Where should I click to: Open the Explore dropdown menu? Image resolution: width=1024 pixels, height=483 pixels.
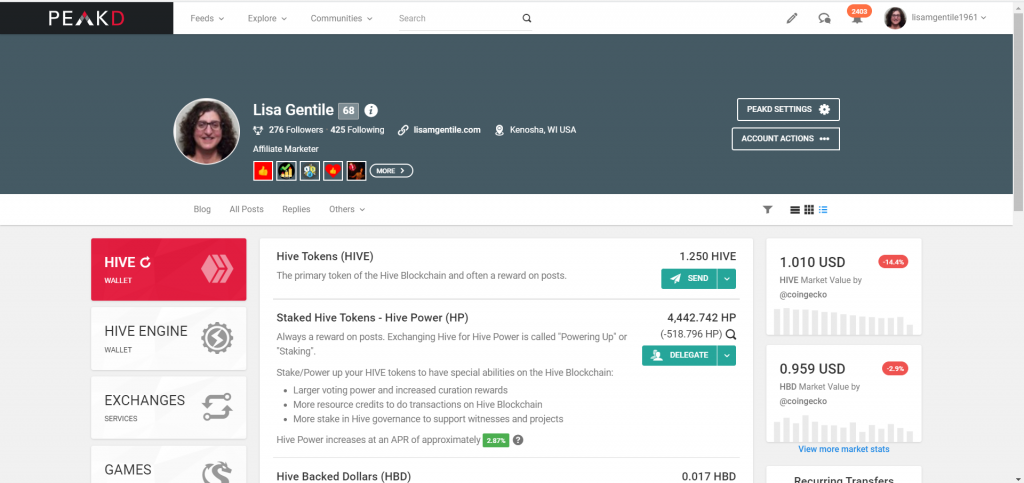(x=267, y=18)
